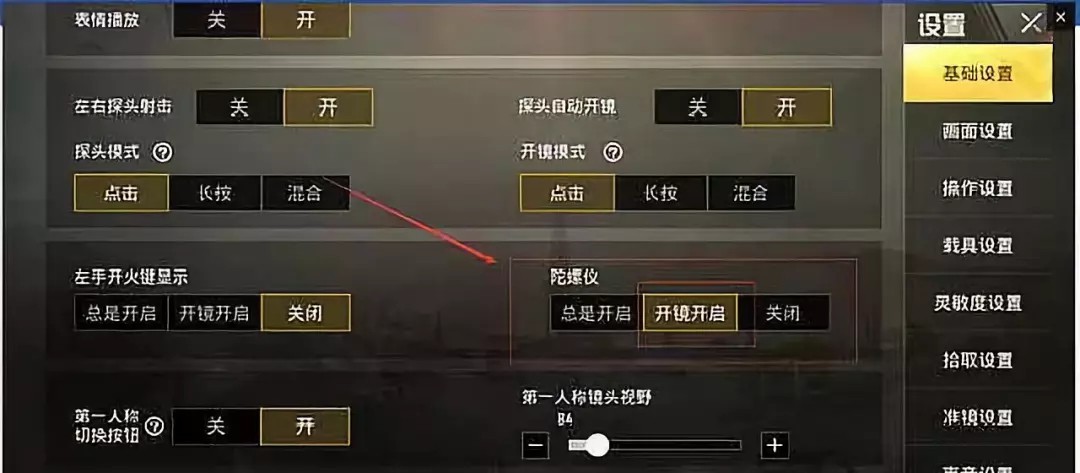Screen dimensions: 1080x473
Task: Click help icon beside 探头模式
Action: (162, 153)
